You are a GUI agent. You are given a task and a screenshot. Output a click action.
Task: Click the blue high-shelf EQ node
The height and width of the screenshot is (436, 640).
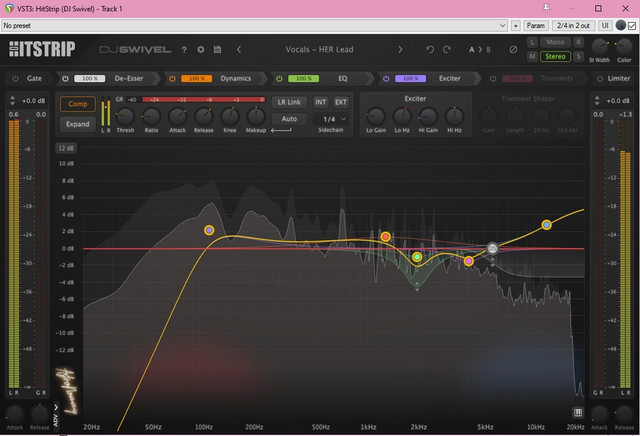click(547, 225)
